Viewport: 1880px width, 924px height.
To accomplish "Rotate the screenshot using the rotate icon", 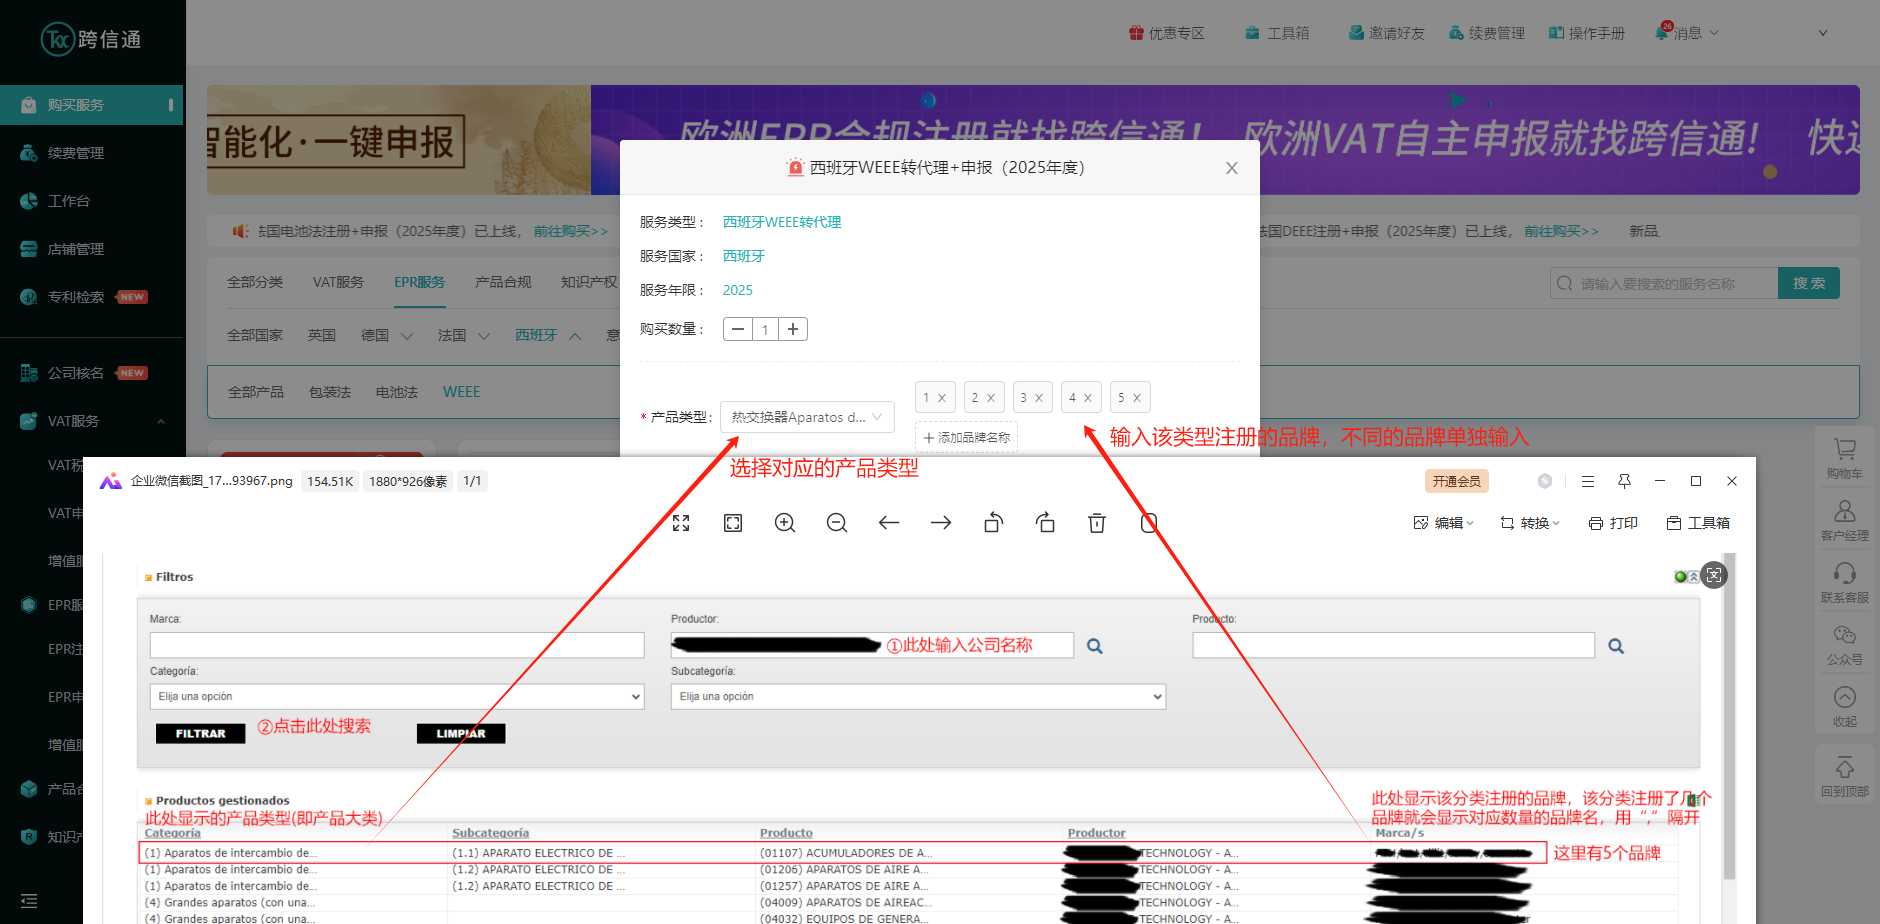I will pos(993,522).
